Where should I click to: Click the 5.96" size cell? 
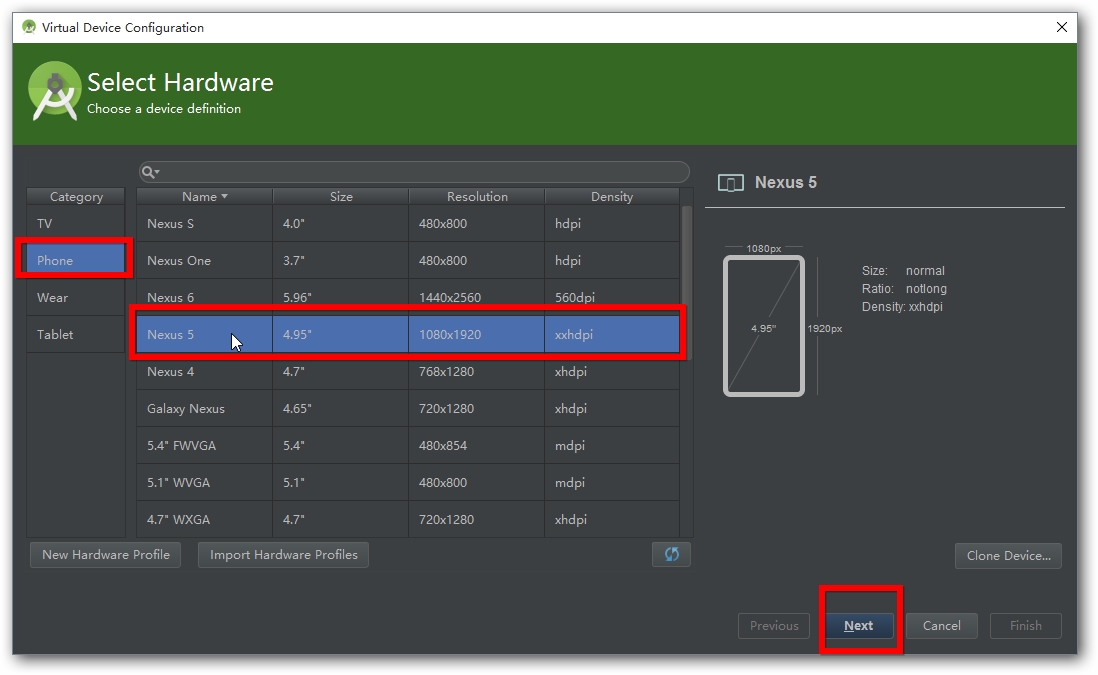(340, 298)
